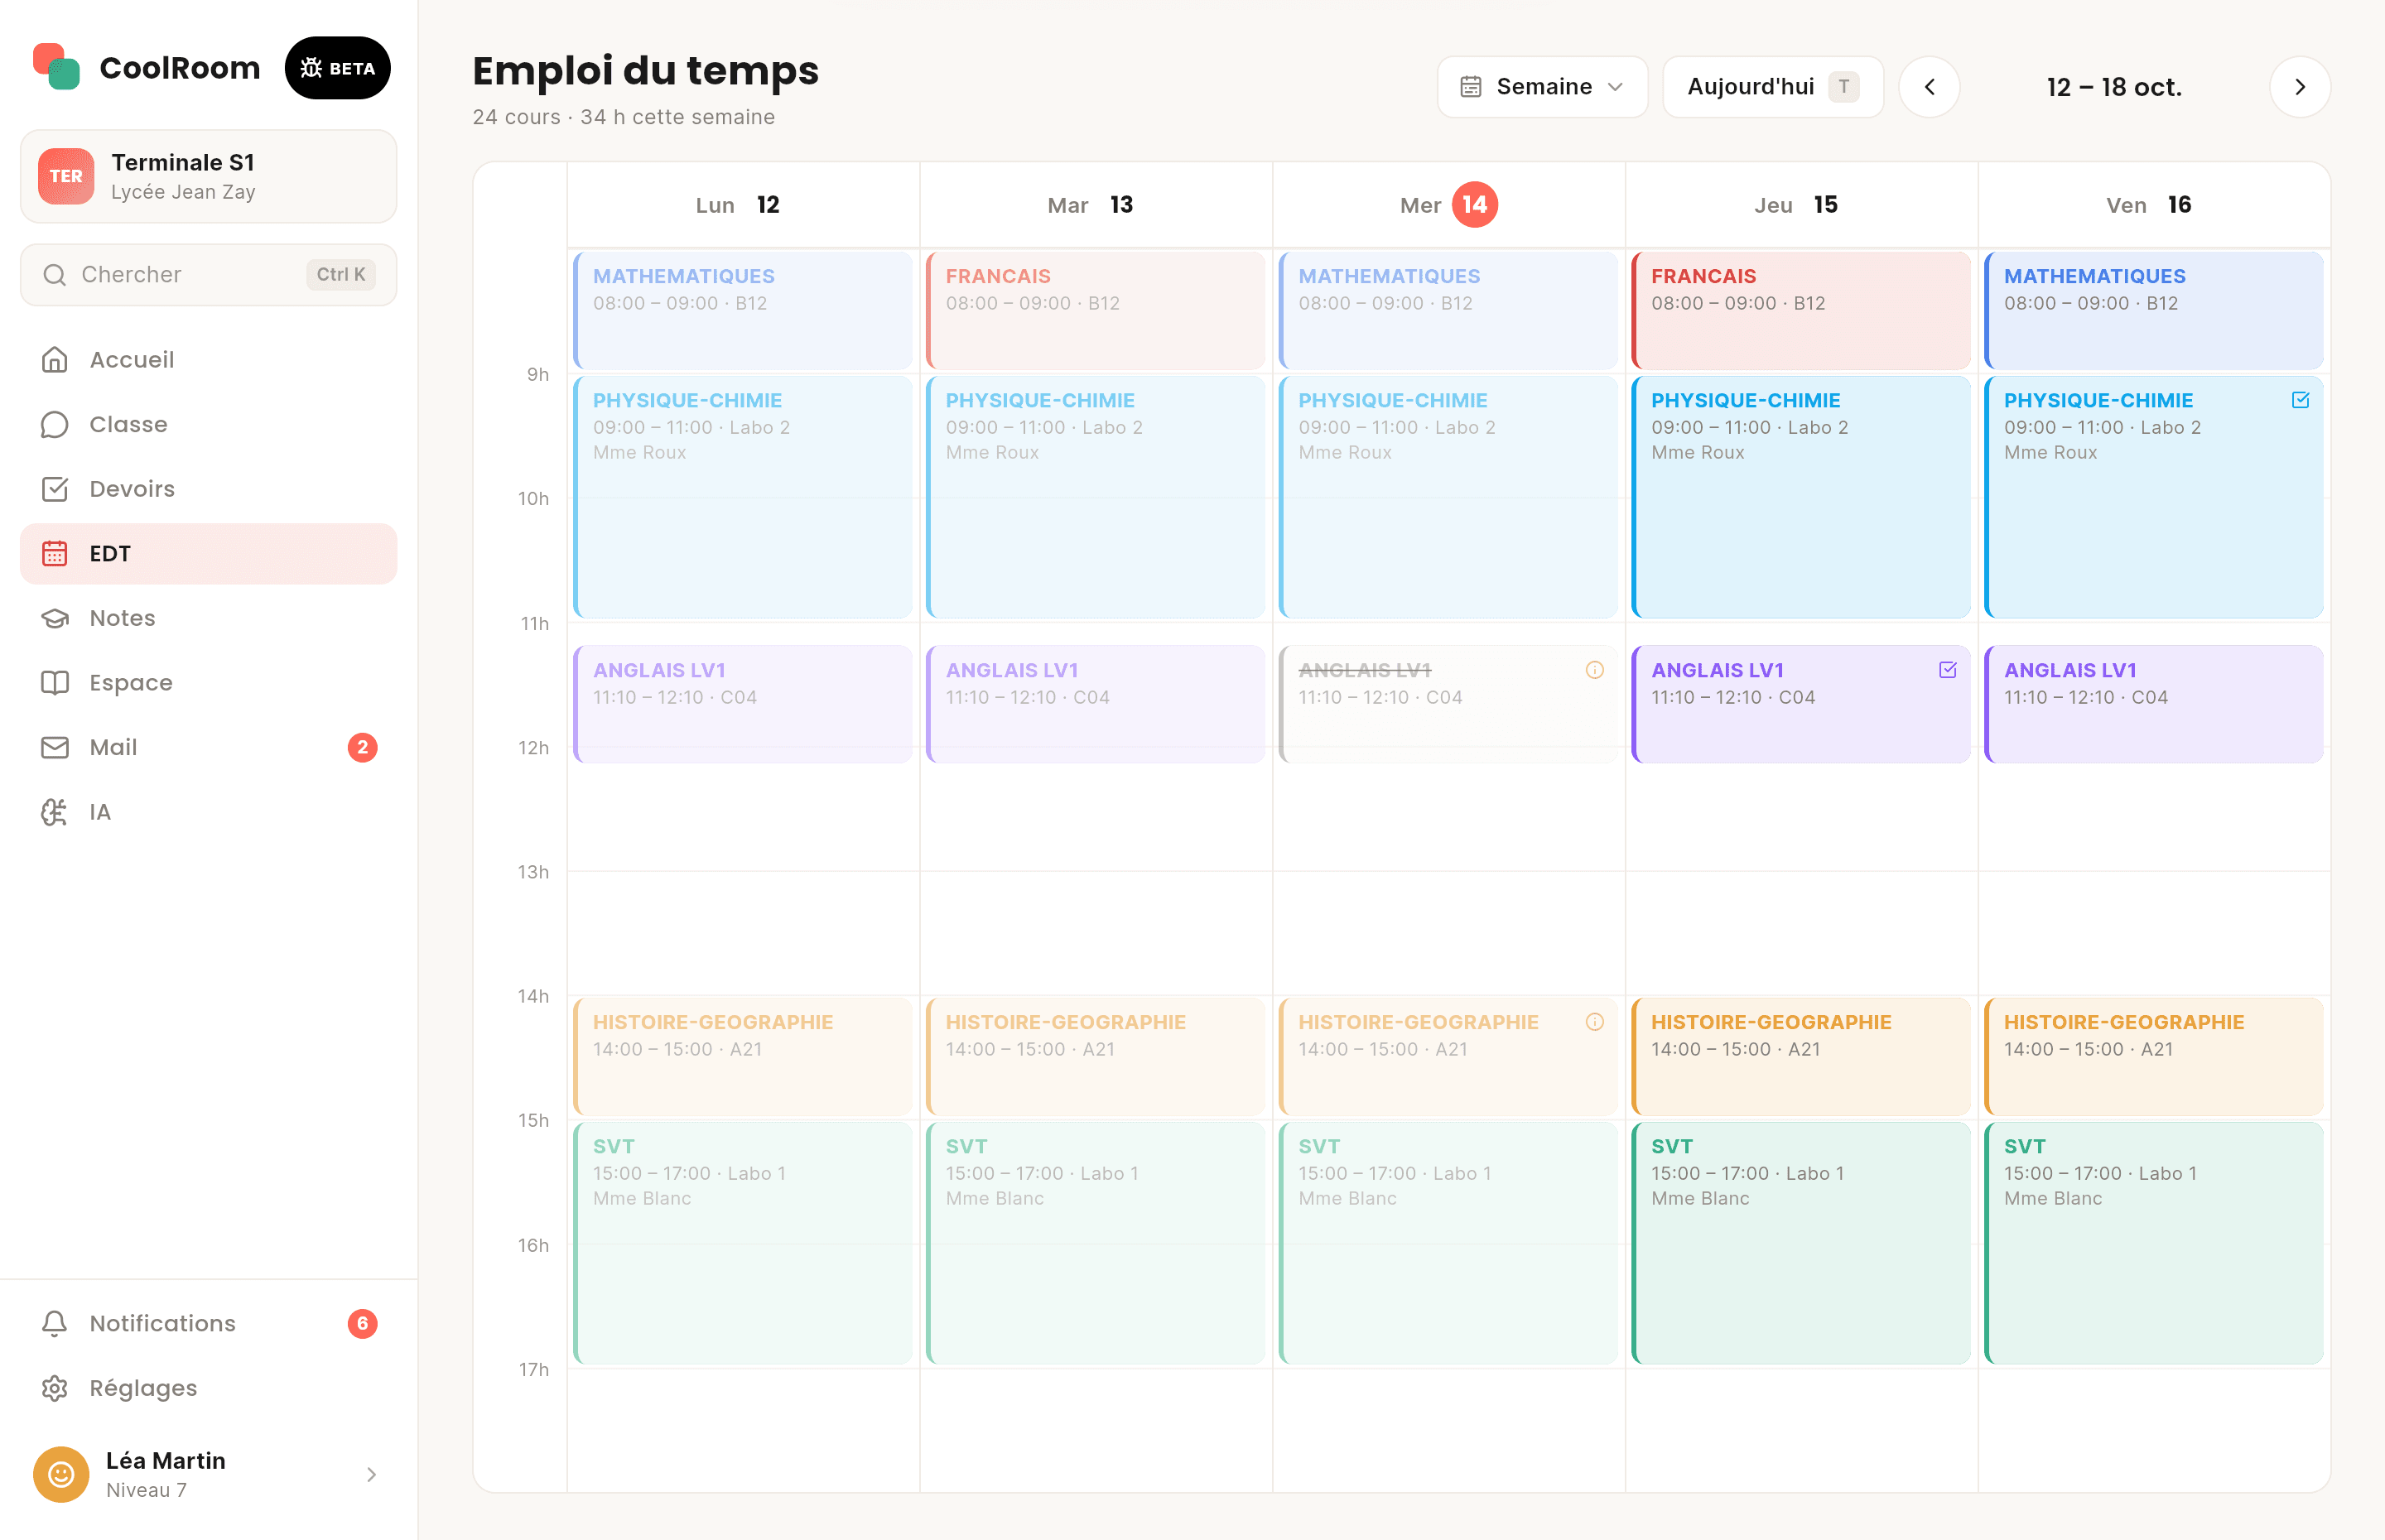
Task: Open Devoirs checkmark icon
Action: pyautogui.click(x=55, y=489)
